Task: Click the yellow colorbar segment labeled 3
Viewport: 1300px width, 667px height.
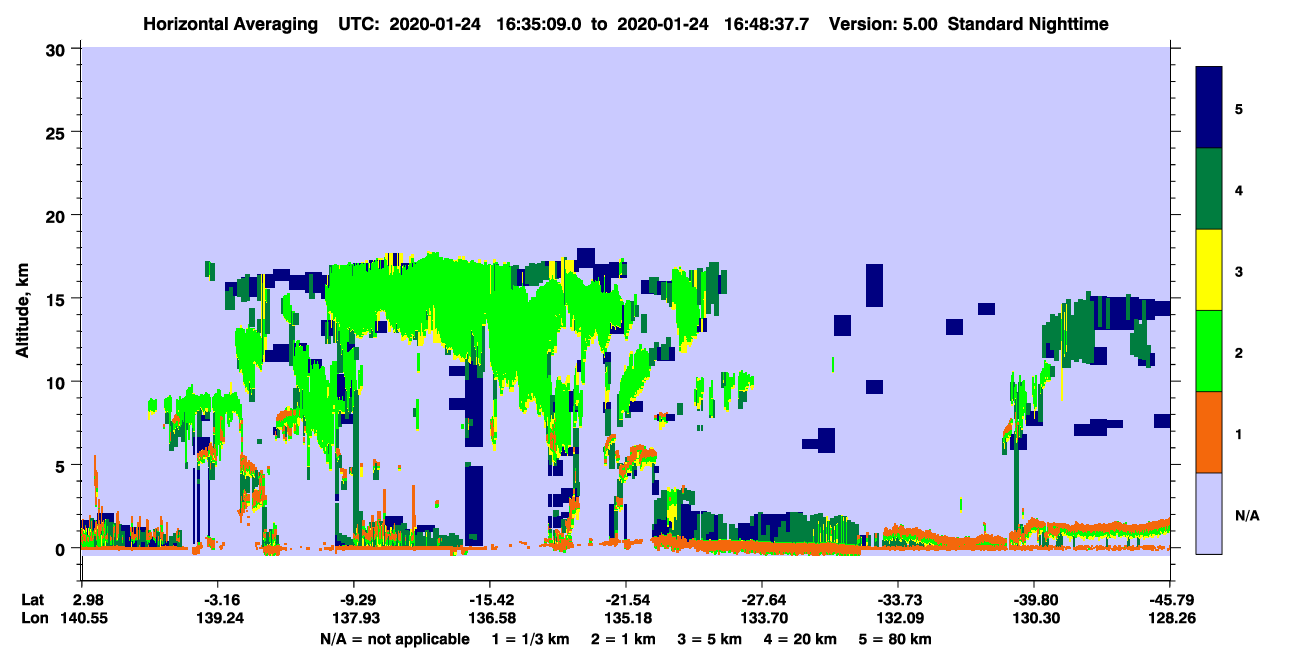Action: pyautogui.click(x=1209, y=270)
